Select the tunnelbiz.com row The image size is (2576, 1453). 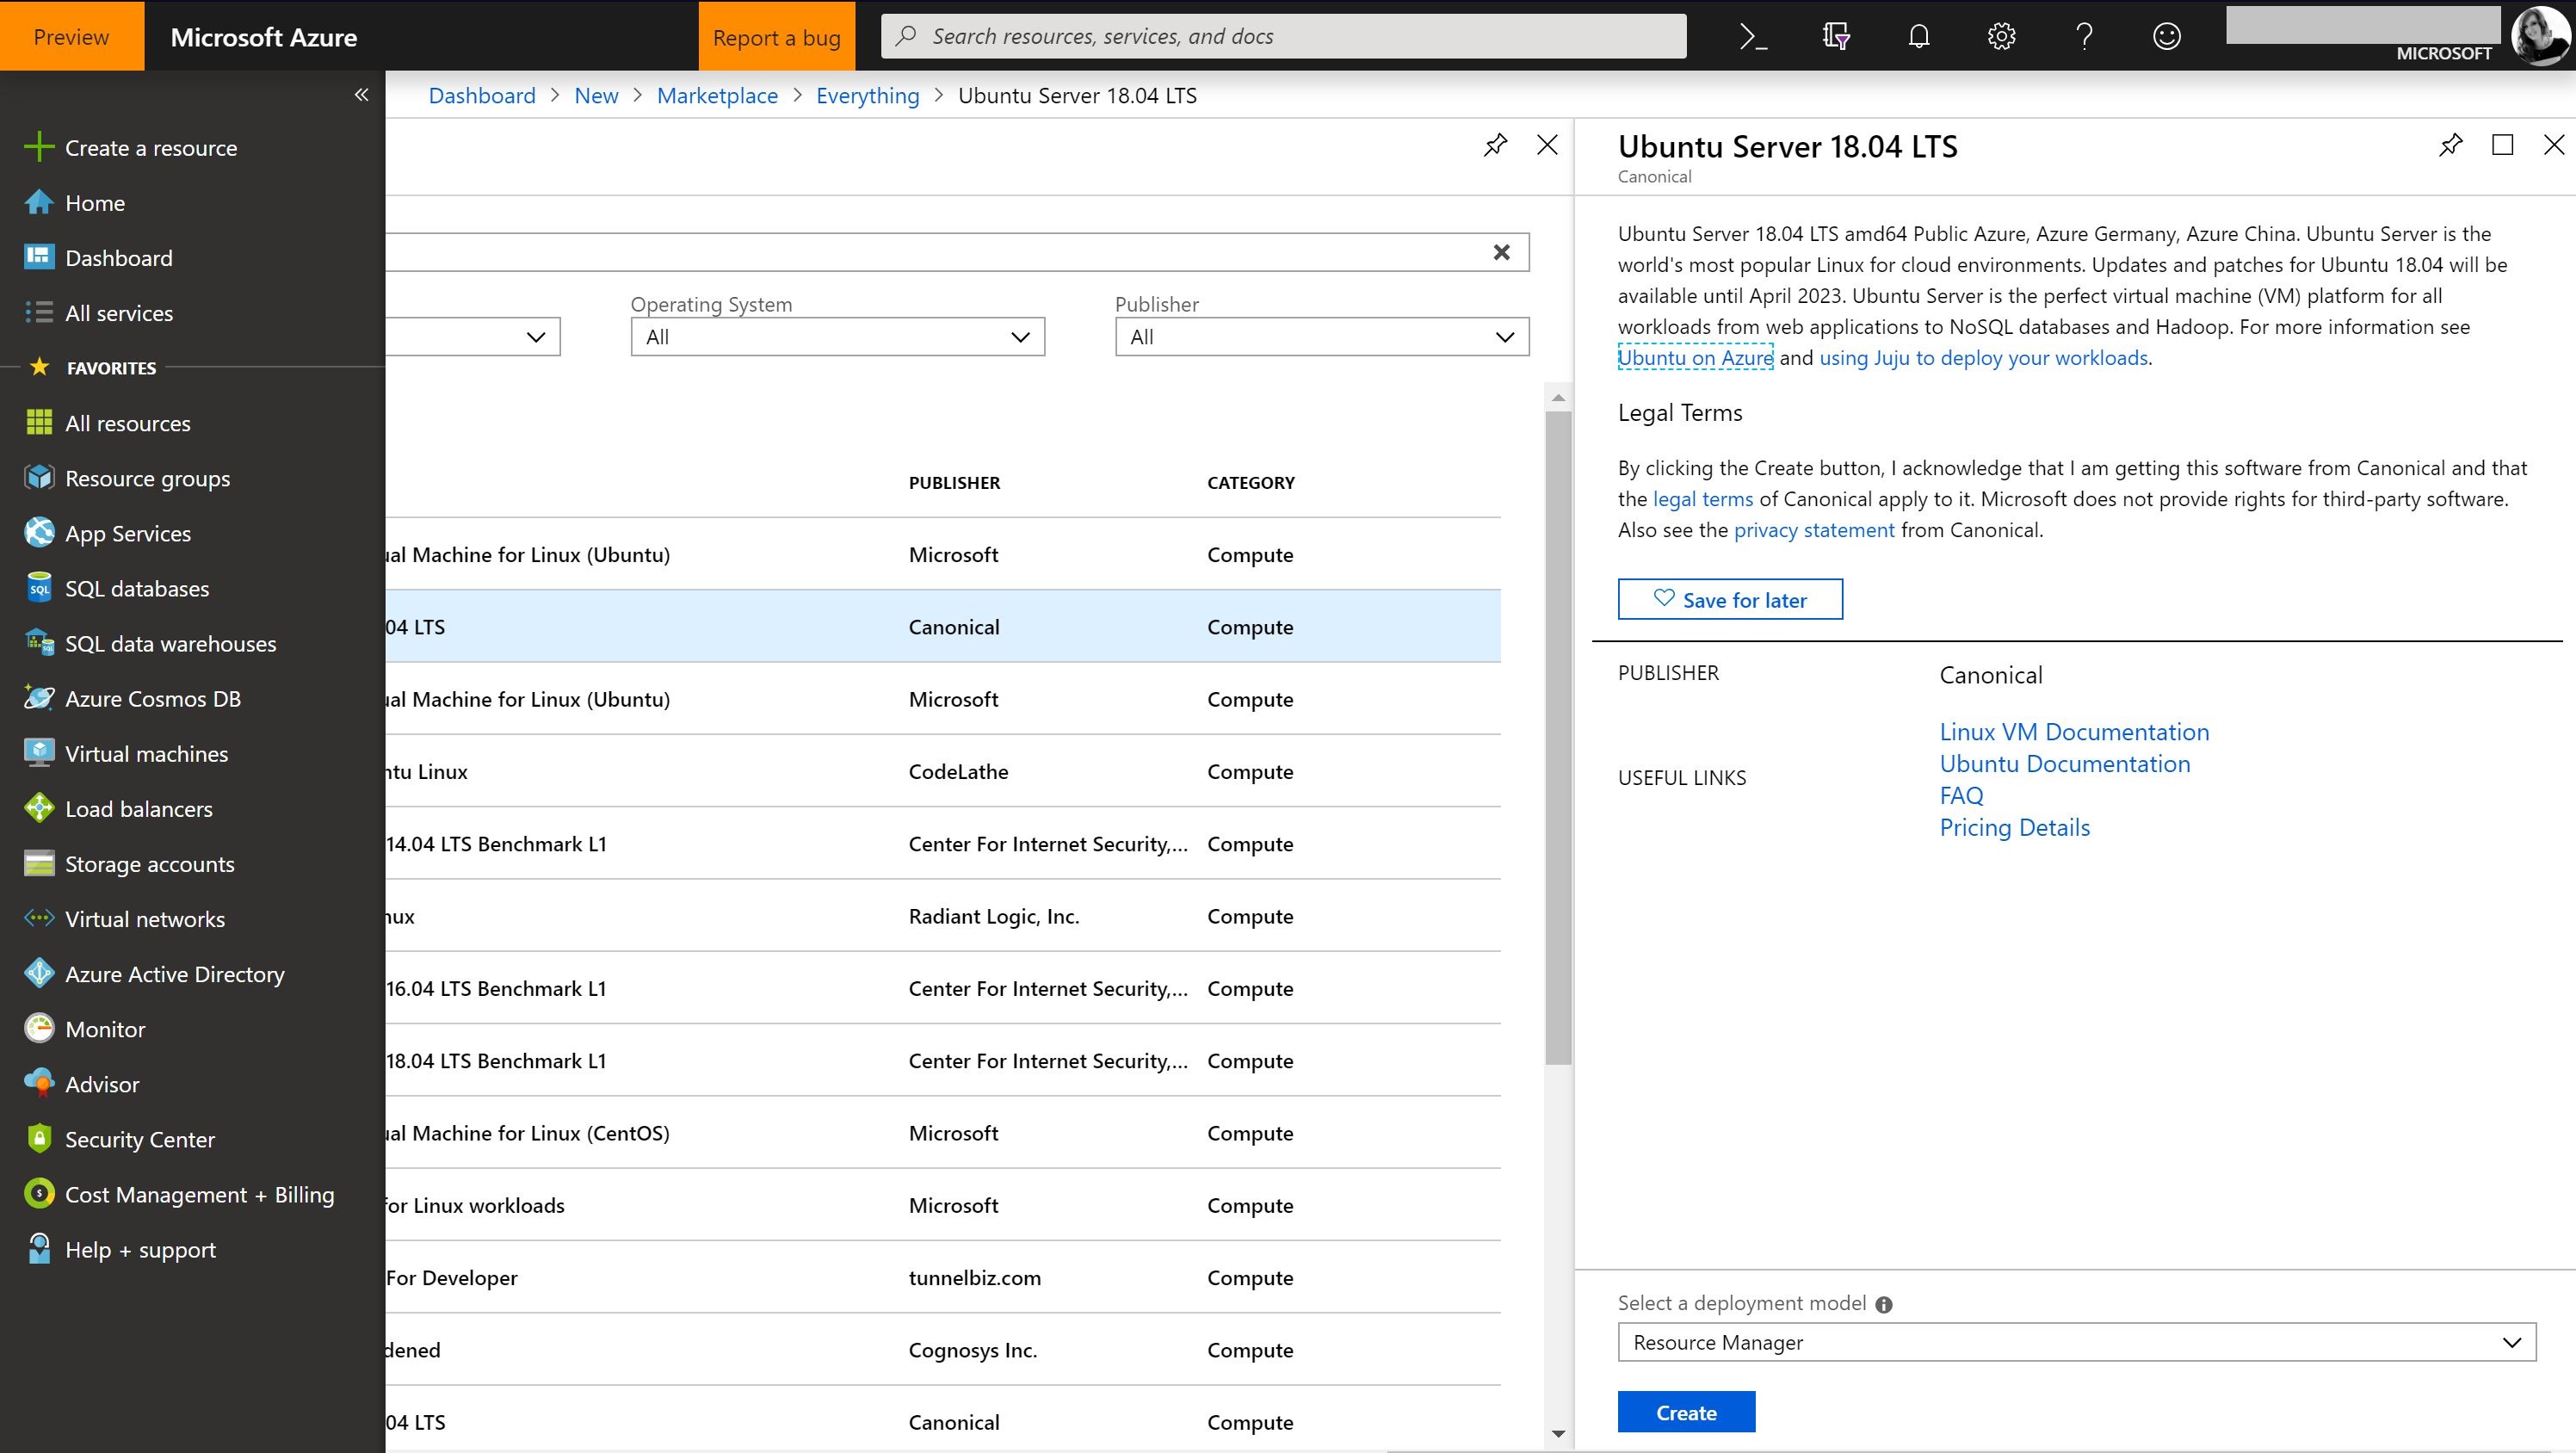click(x=943, y=1277)
